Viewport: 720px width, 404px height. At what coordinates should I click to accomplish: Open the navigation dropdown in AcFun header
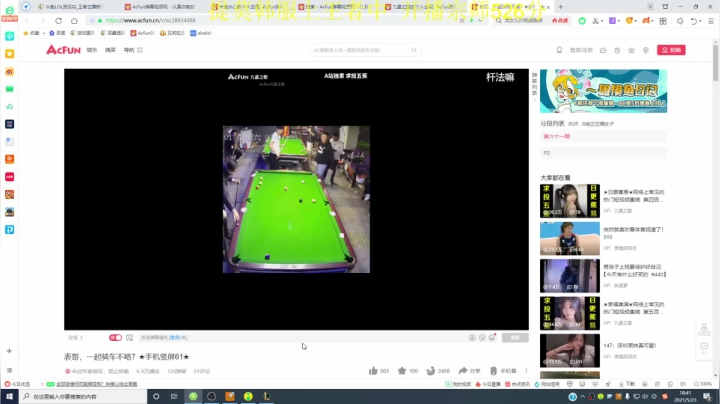coord(133,50)
